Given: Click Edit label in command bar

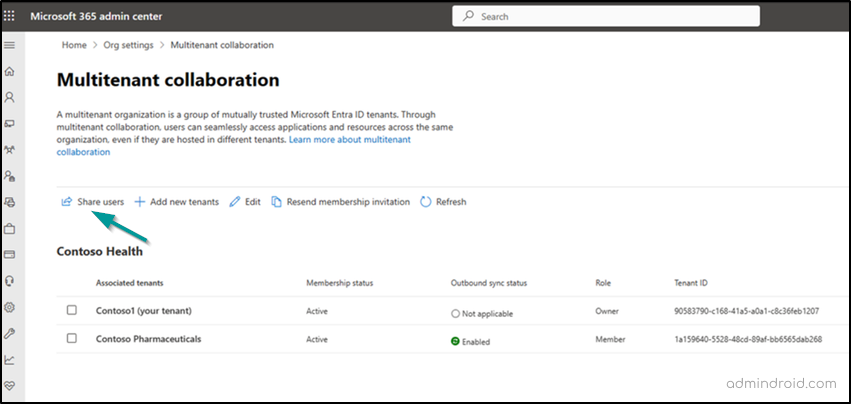Looking at the screenshot, I should (x=253, y=202).
